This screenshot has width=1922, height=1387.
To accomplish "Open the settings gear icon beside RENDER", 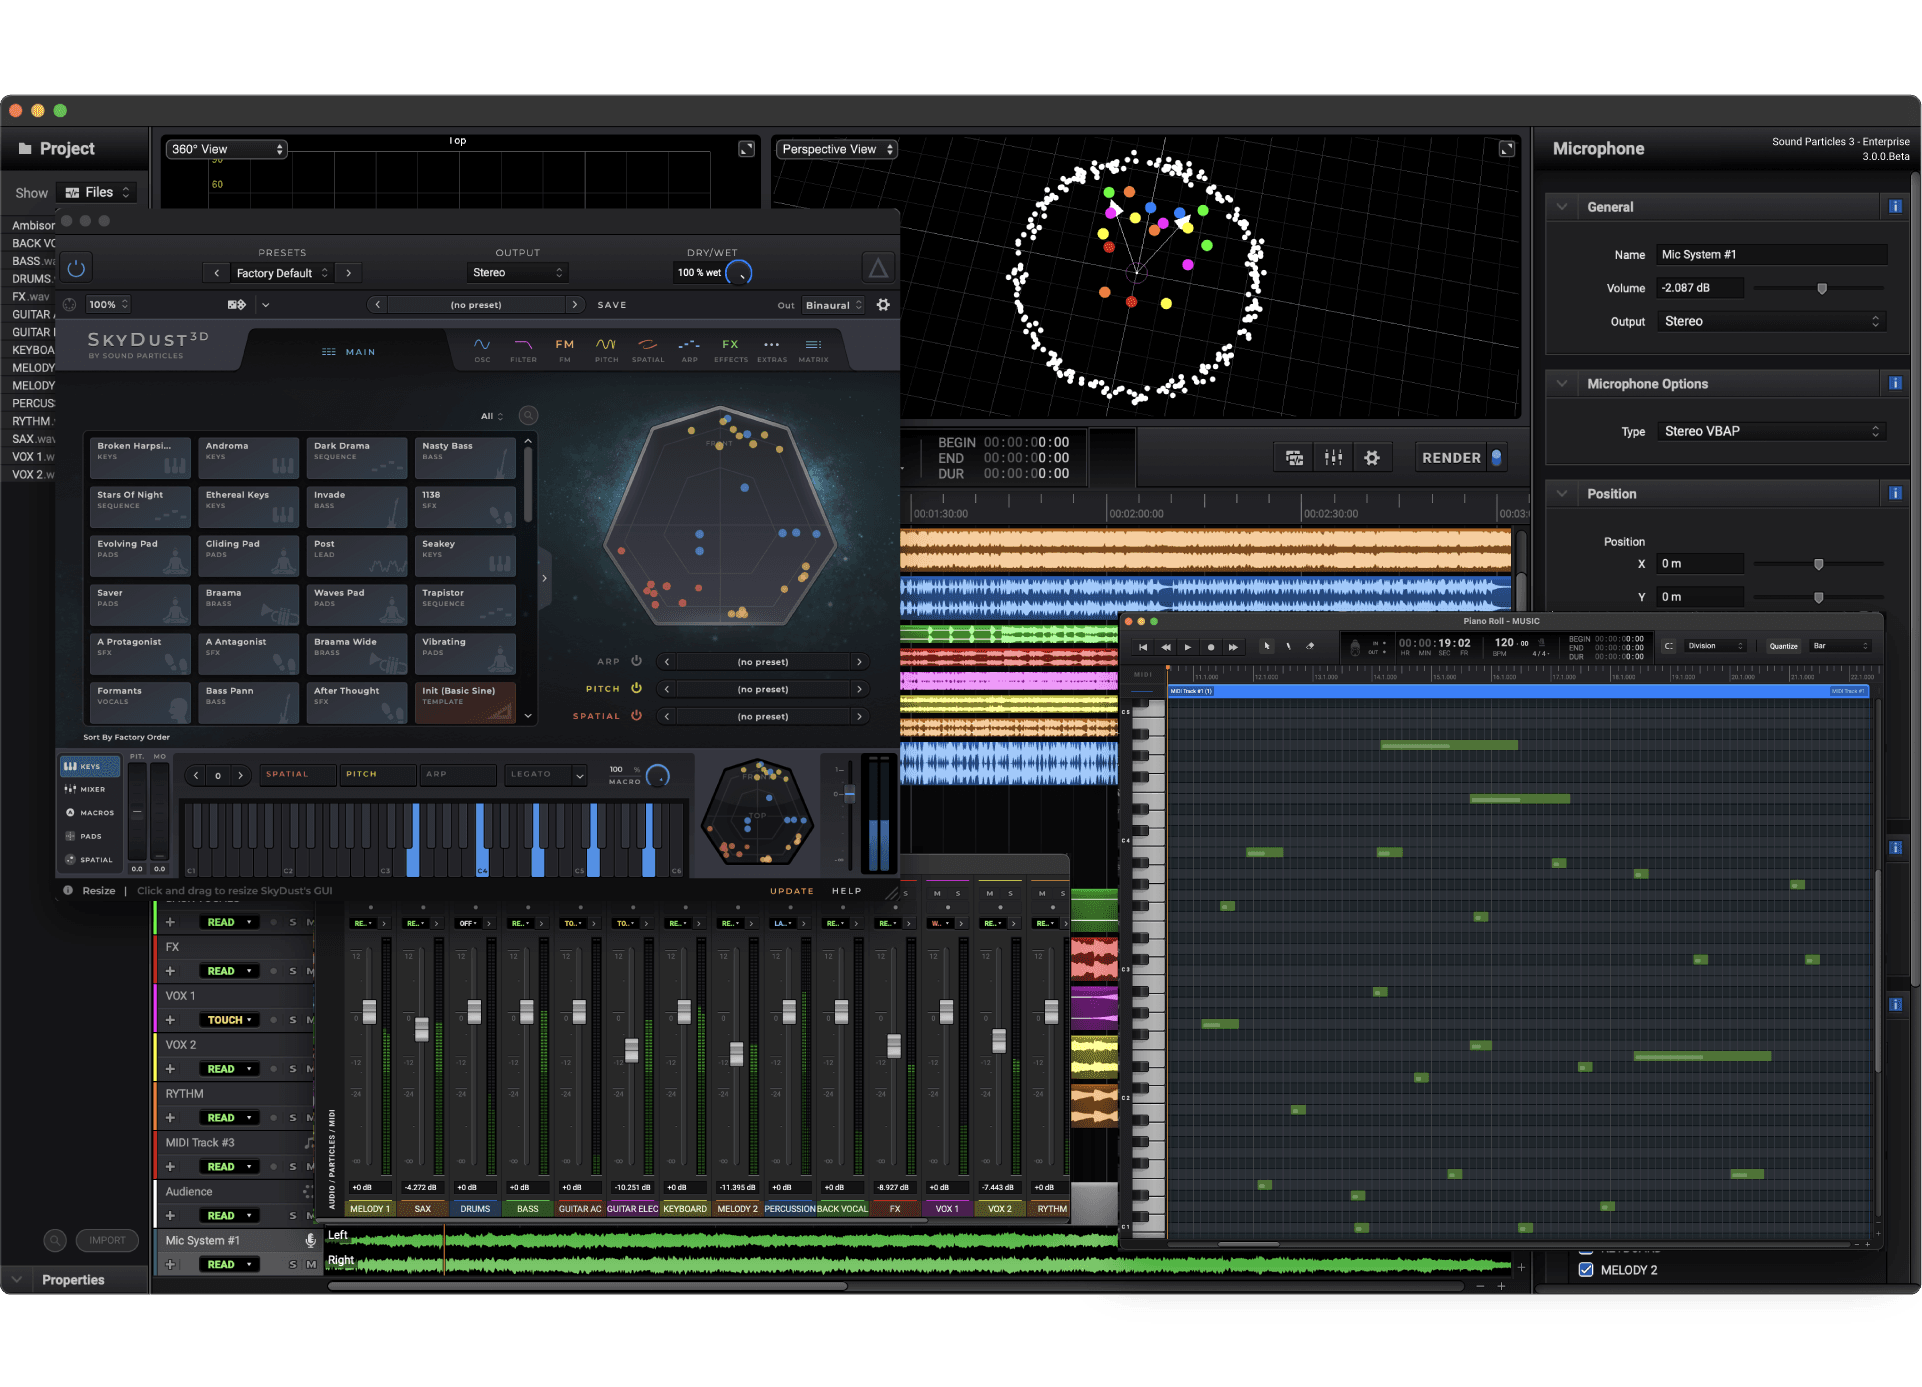I will click(1372, 458).
